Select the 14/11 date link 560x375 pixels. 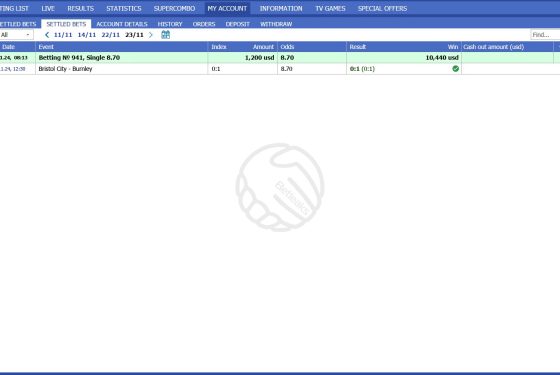87,35
